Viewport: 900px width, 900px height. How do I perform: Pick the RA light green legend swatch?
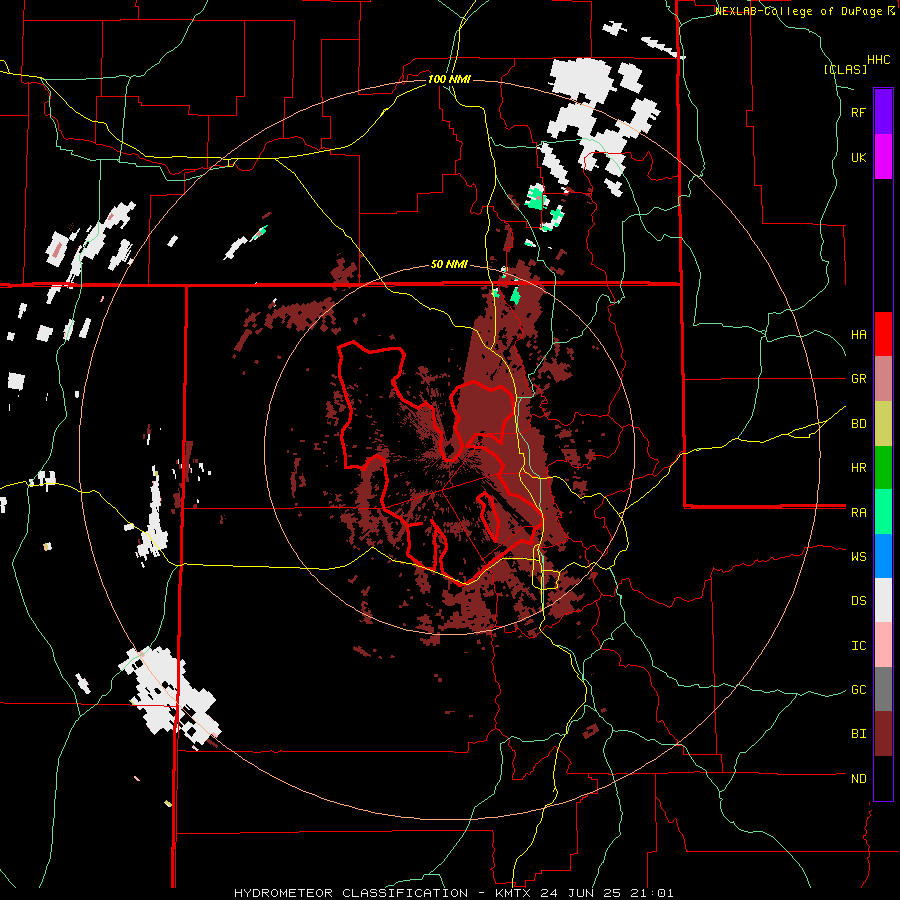pyautogui.click(x=883, y=512)
